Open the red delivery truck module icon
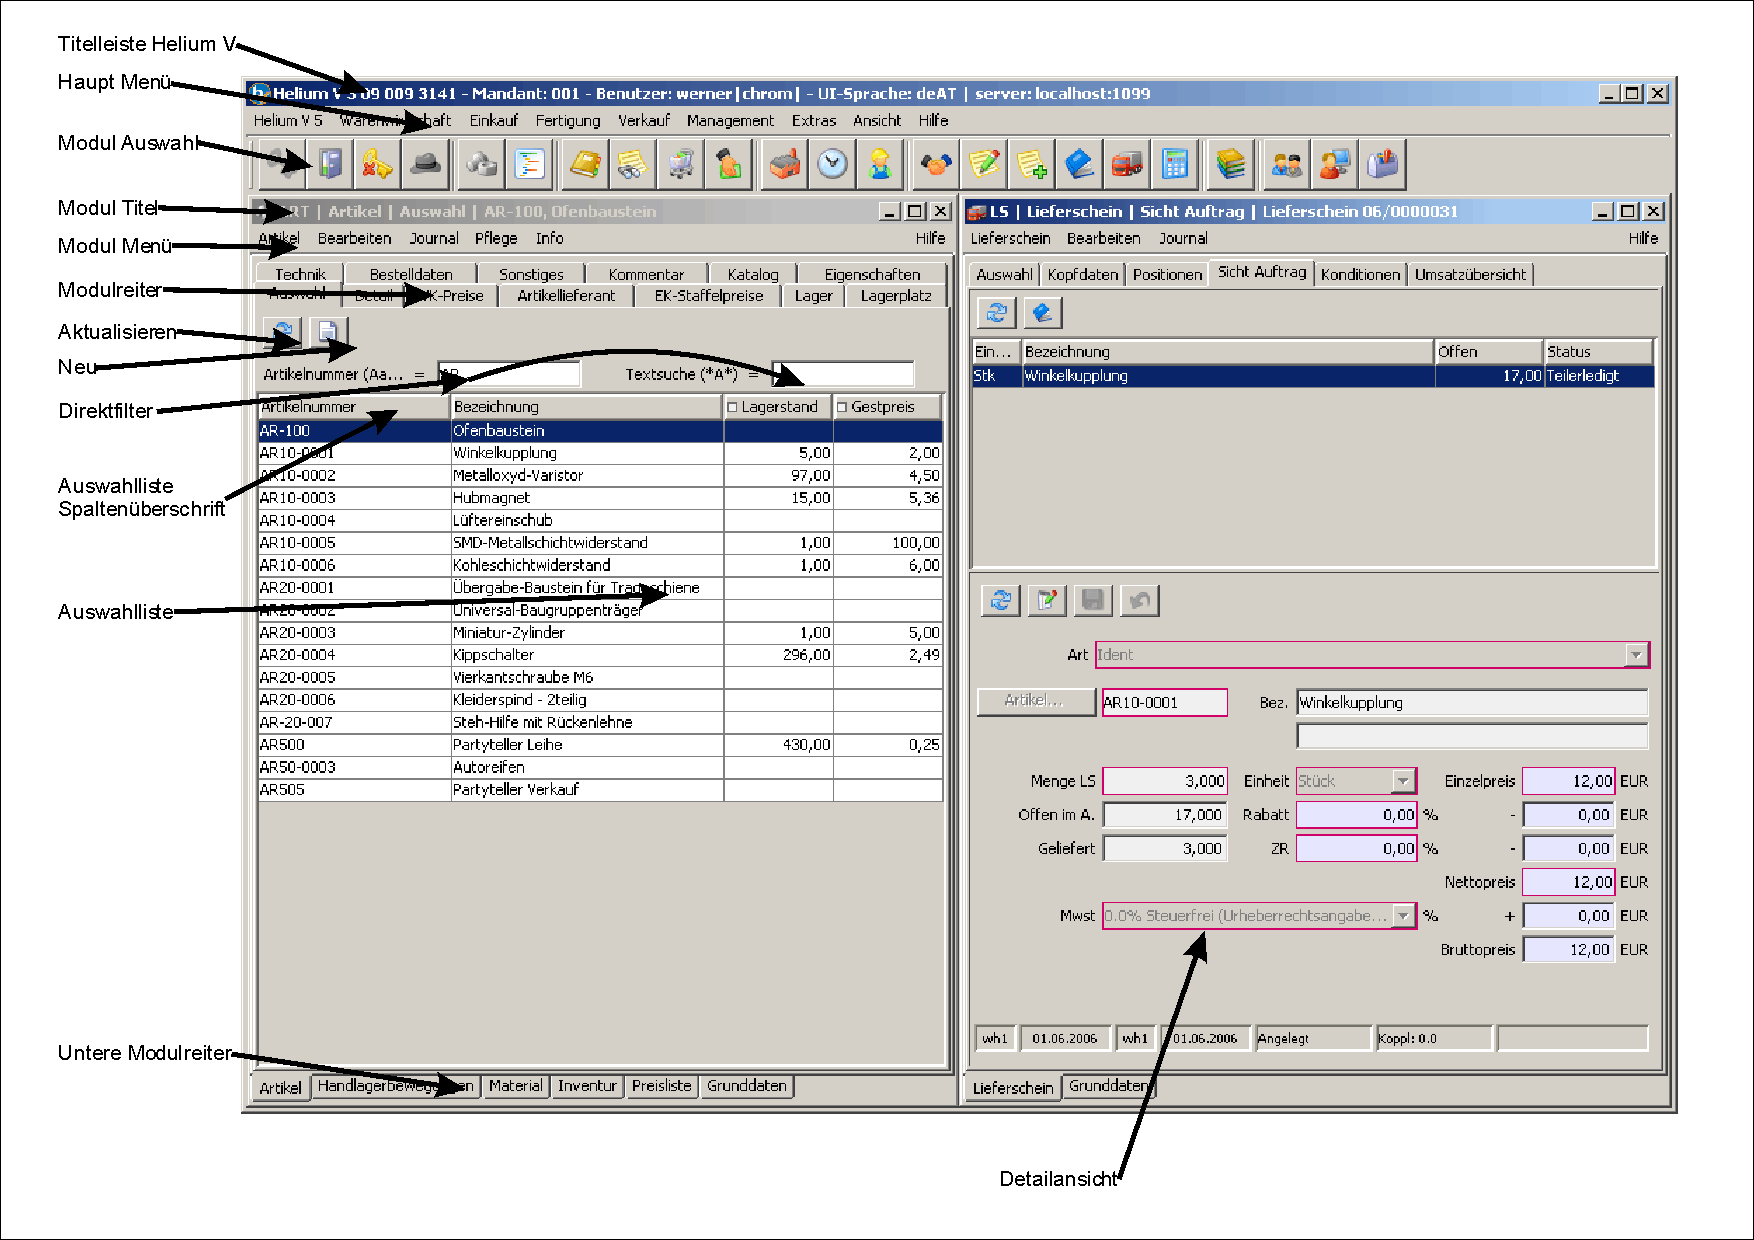 tap(1127, 164)
